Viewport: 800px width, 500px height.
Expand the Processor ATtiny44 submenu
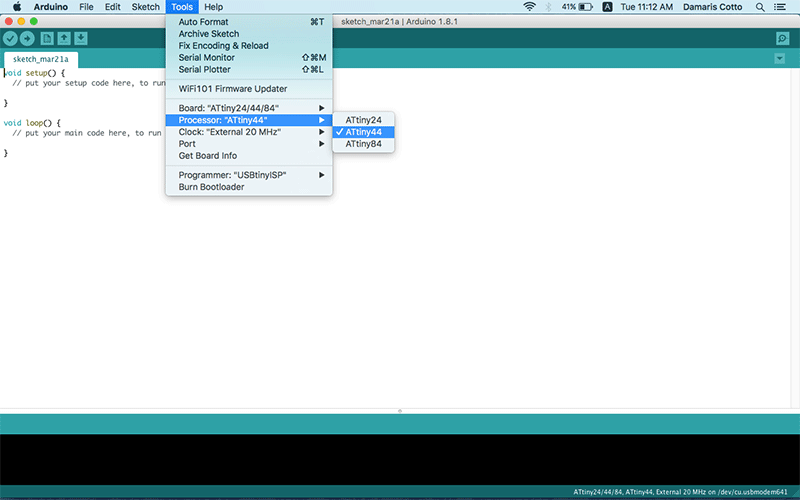(249, 120)
